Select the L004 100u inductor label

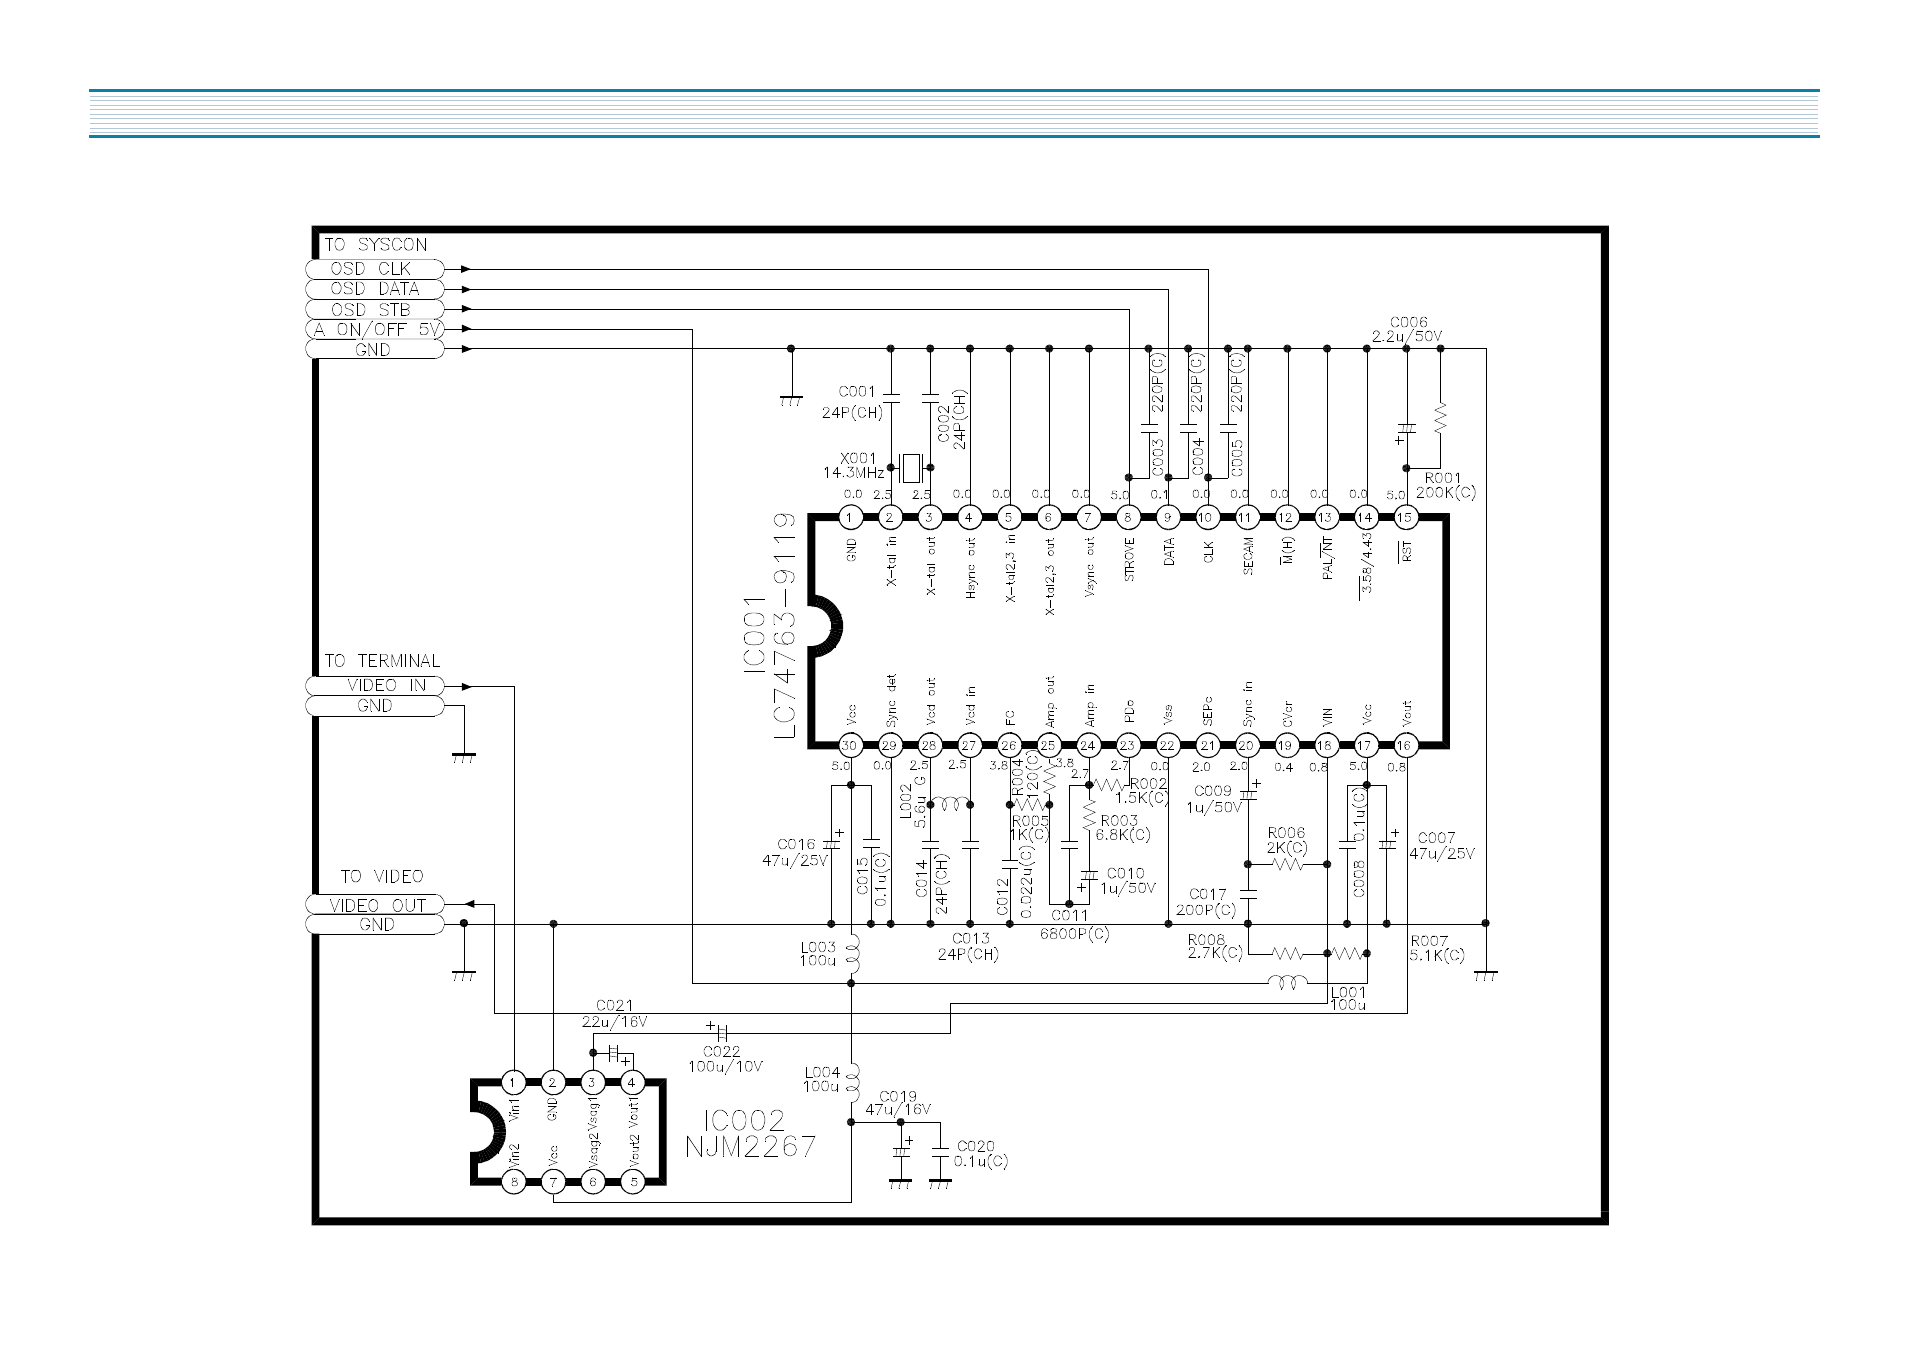(x=822, y=1079)
